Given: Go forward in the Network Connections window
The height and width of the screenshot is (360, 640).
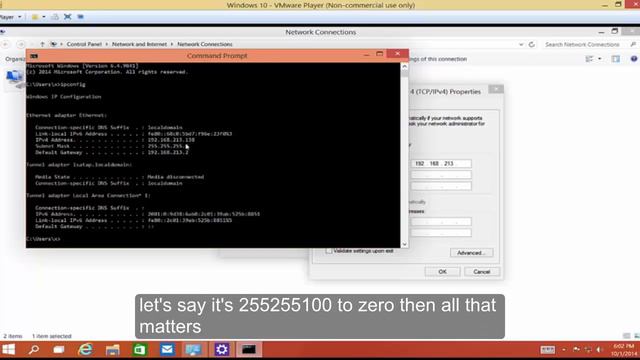Looking at the screenshot, I should pyautogui.click(x=21, y=44).
